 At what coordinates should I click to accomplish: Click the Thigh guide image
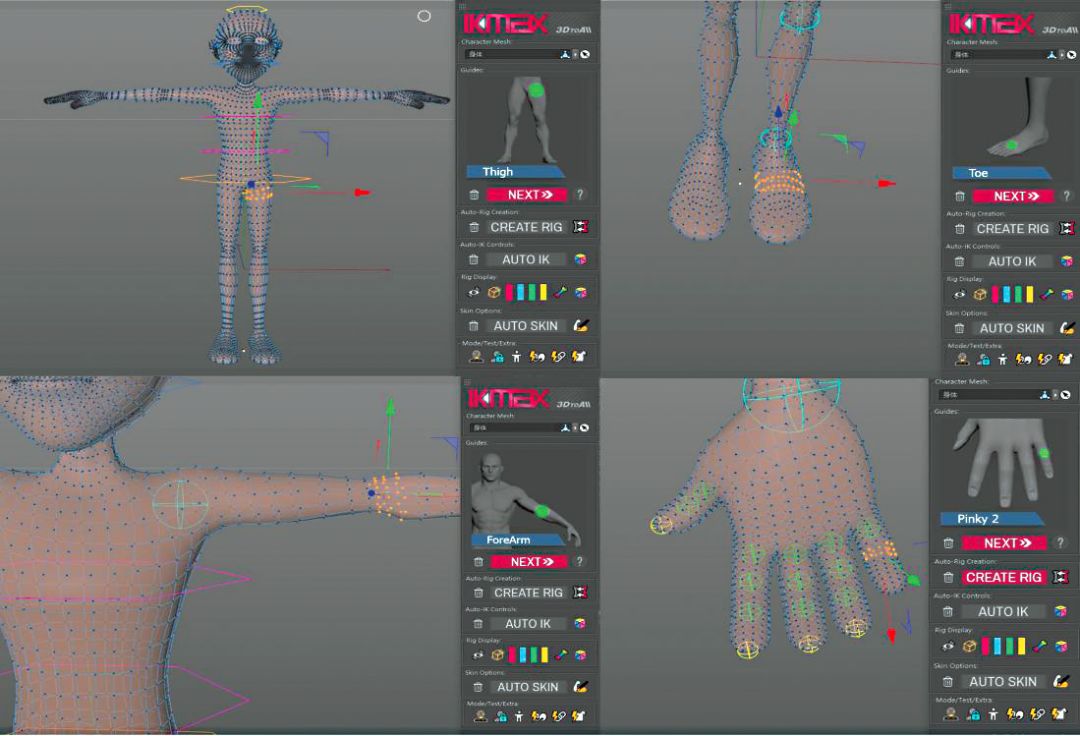click(528, 120)
